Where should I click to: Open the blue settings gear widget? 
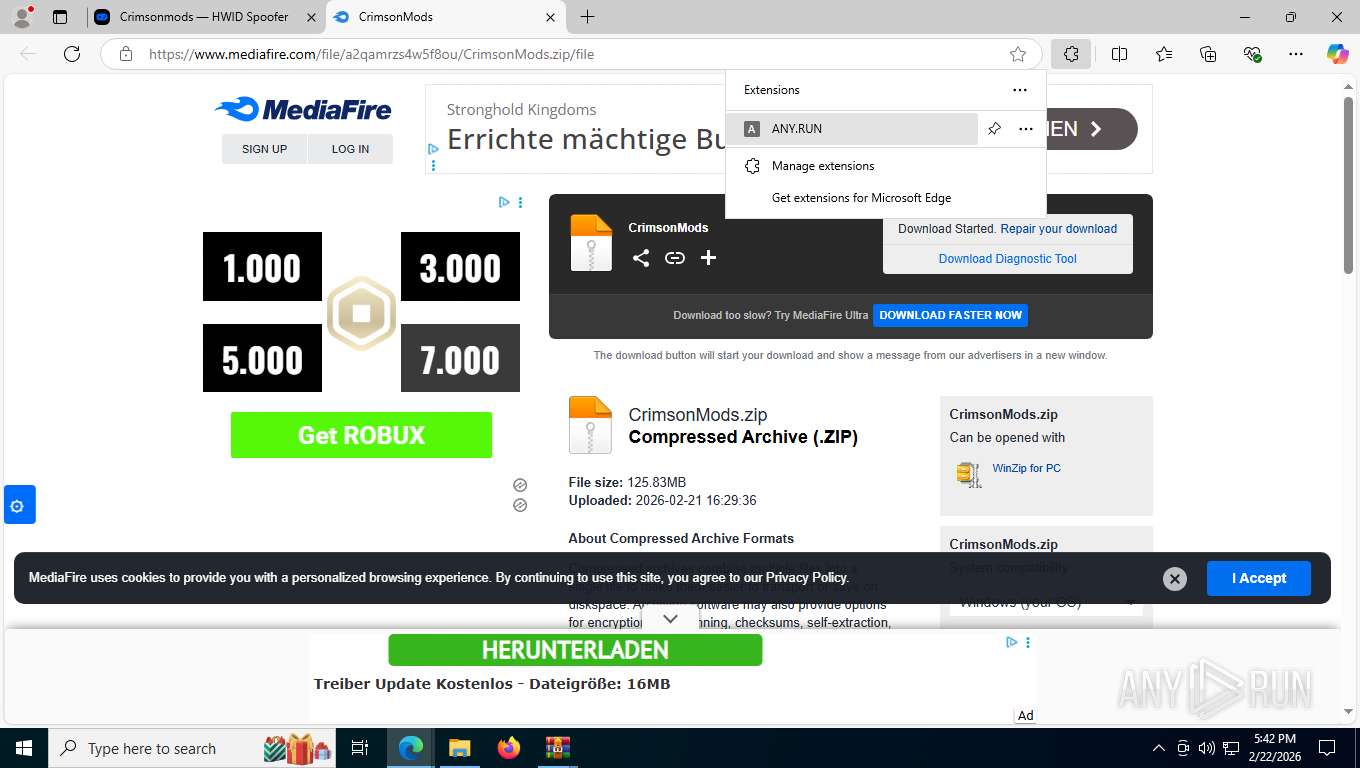[x=18, y=505]
